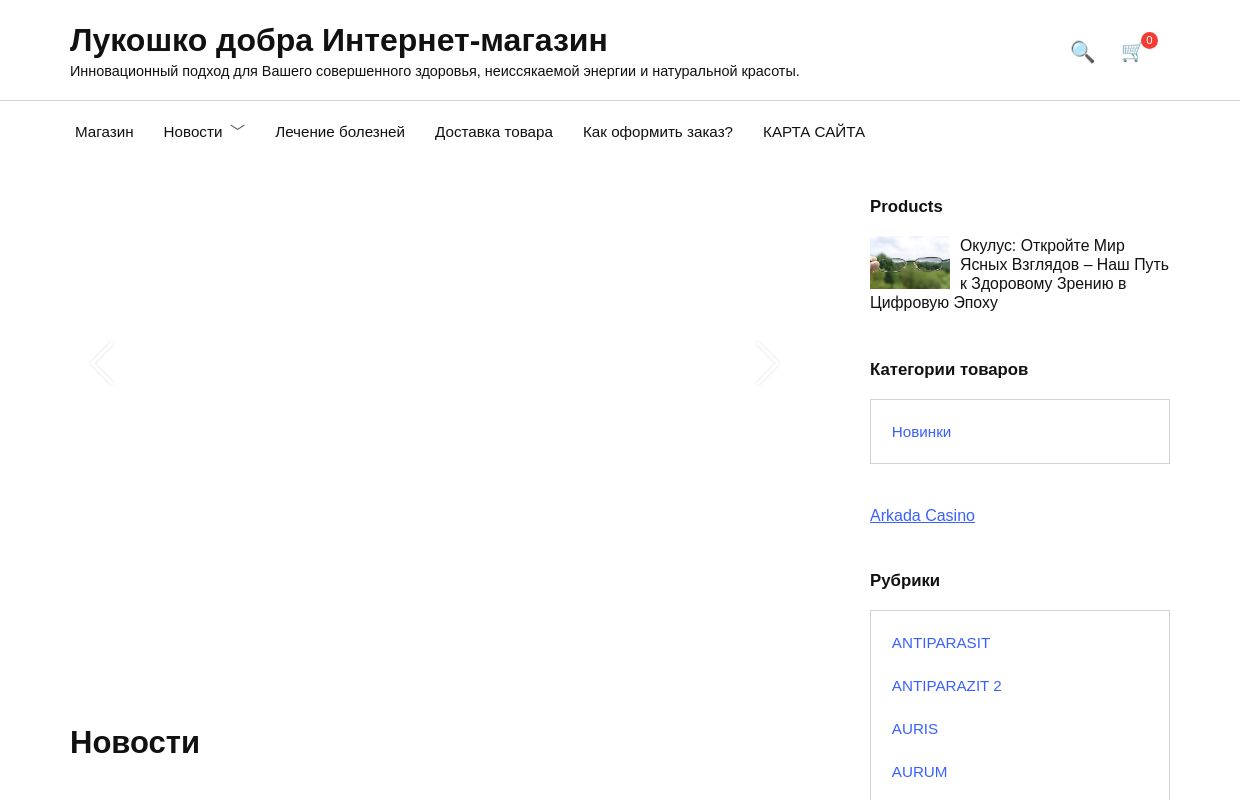The width and height of the screenshot is (1240, 800).
Task: Open the AURUM rubric
Action: pyautogui.click(x=919, y=771)
